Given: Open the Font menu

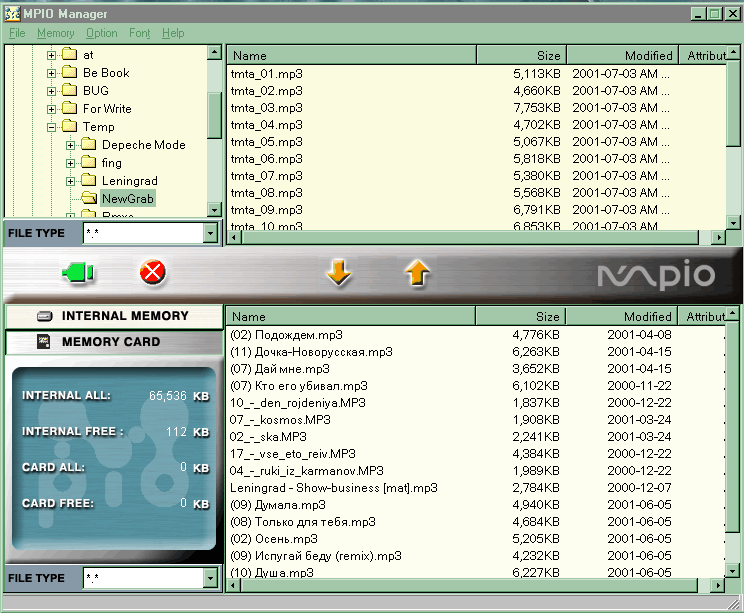Looking at the screenshot, I should click(x=140, y=33).
